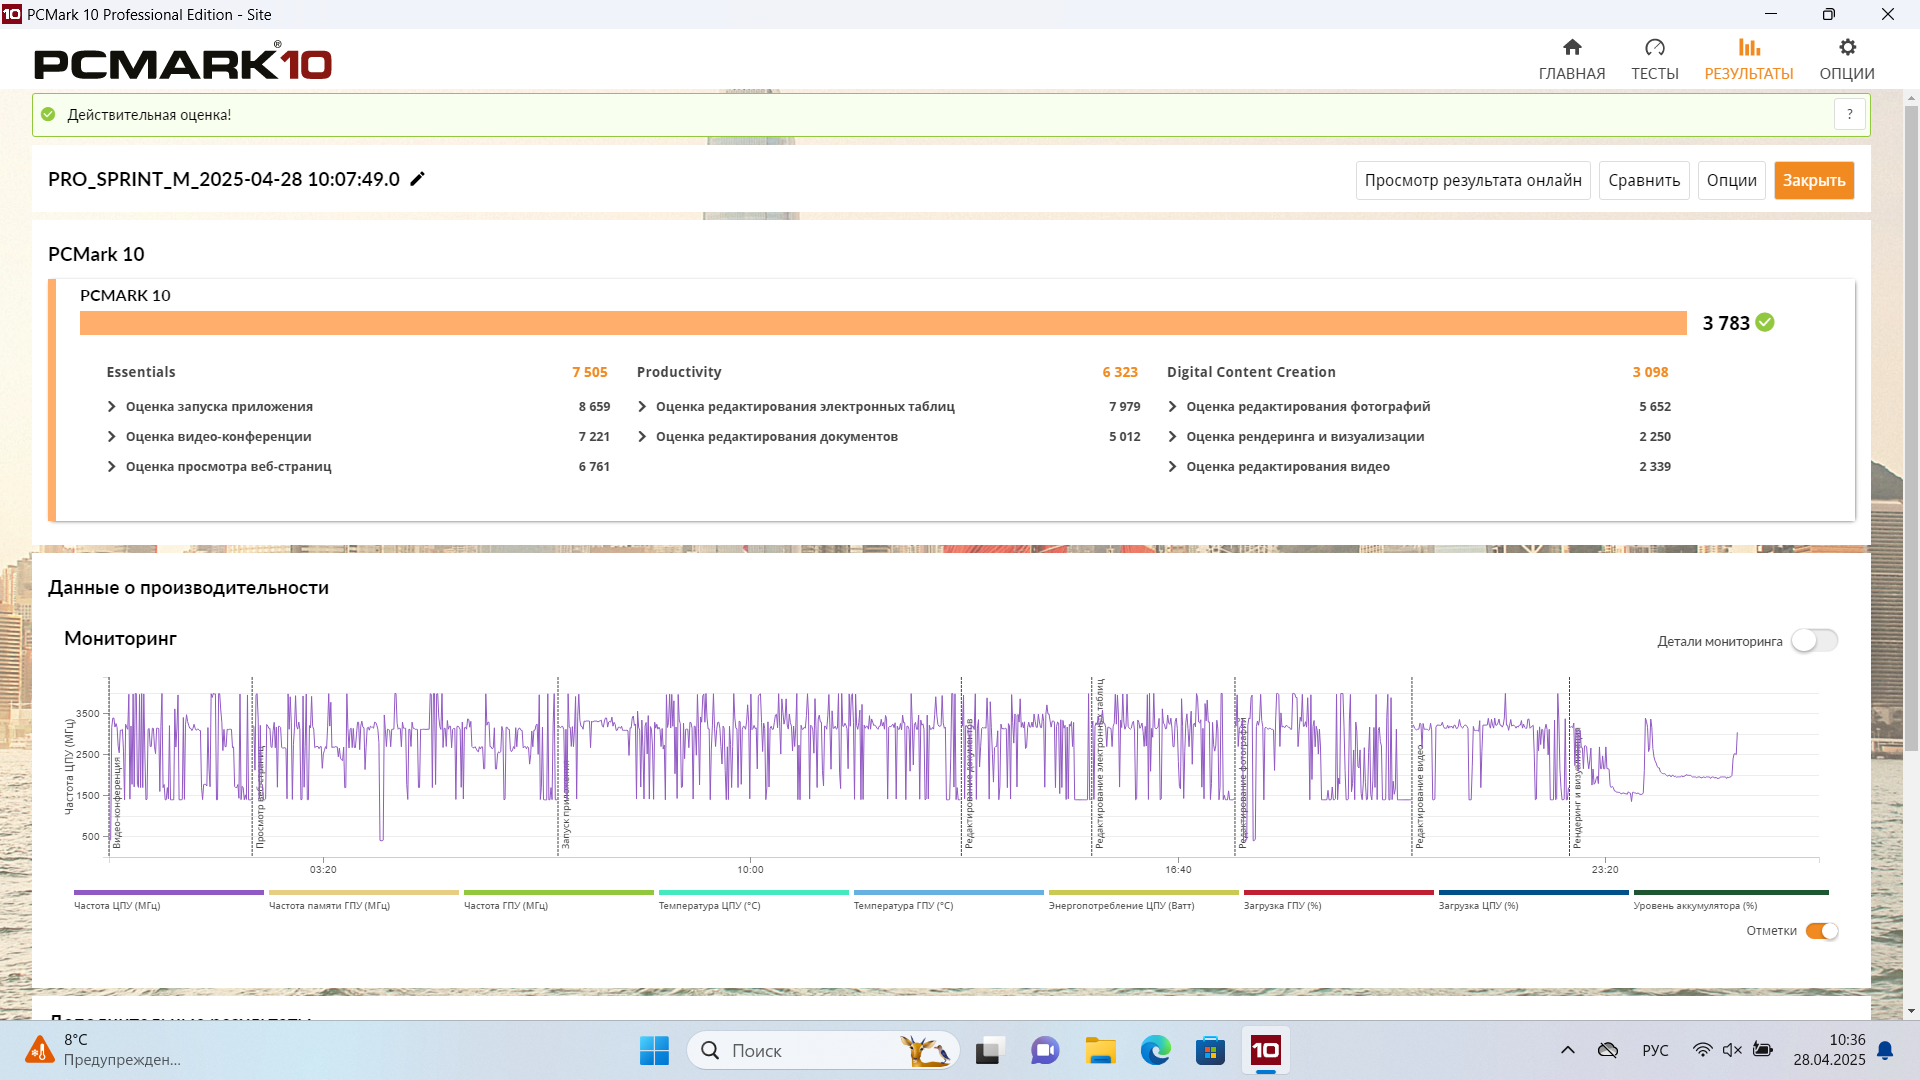Open ОПЦИИ gear icon in header
The image size is (1920, 1080).
point(1847,47)
